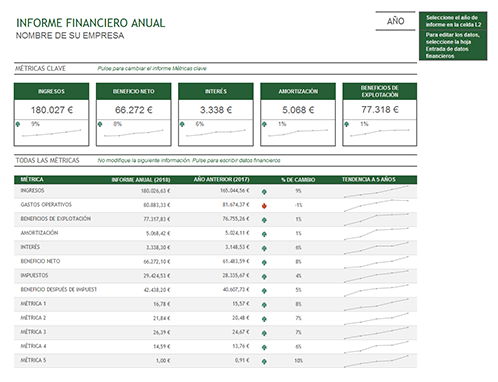Click the up arrow in INTERÉS table row
Viewport: 498px width, 382px height.
(264, 248)
